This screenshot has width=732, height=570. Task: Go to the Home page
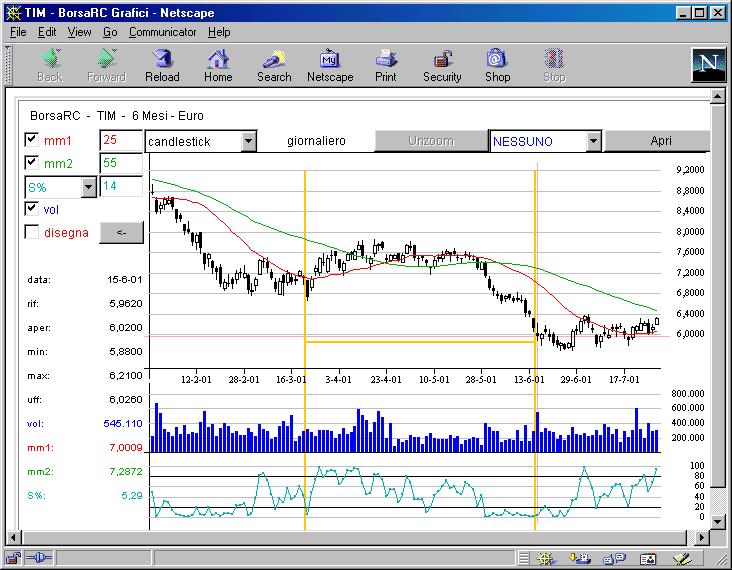pos(218,65)
